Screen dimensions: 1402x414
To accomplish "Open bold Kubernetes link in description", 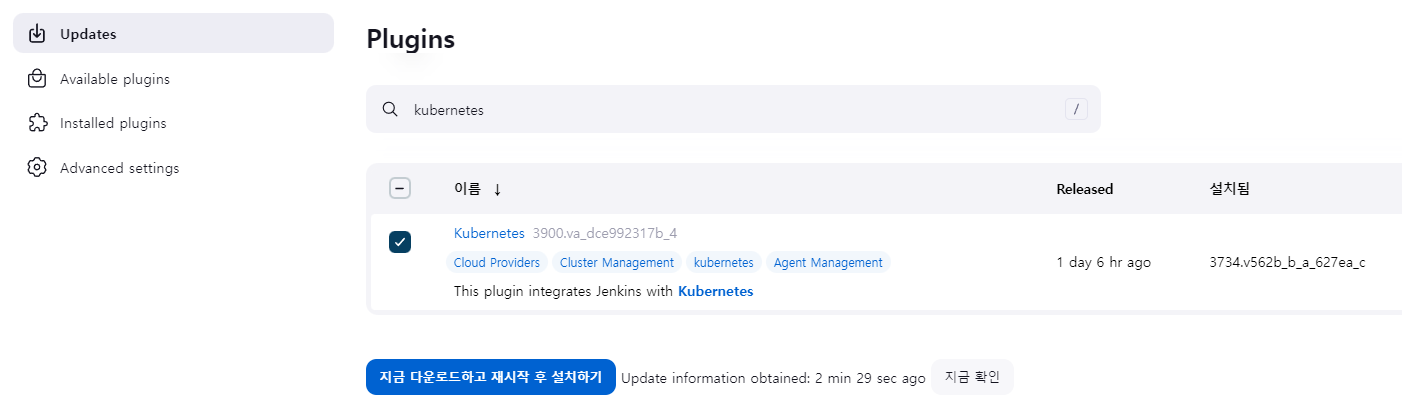I will pyautogui.click(x=715, y=291).
